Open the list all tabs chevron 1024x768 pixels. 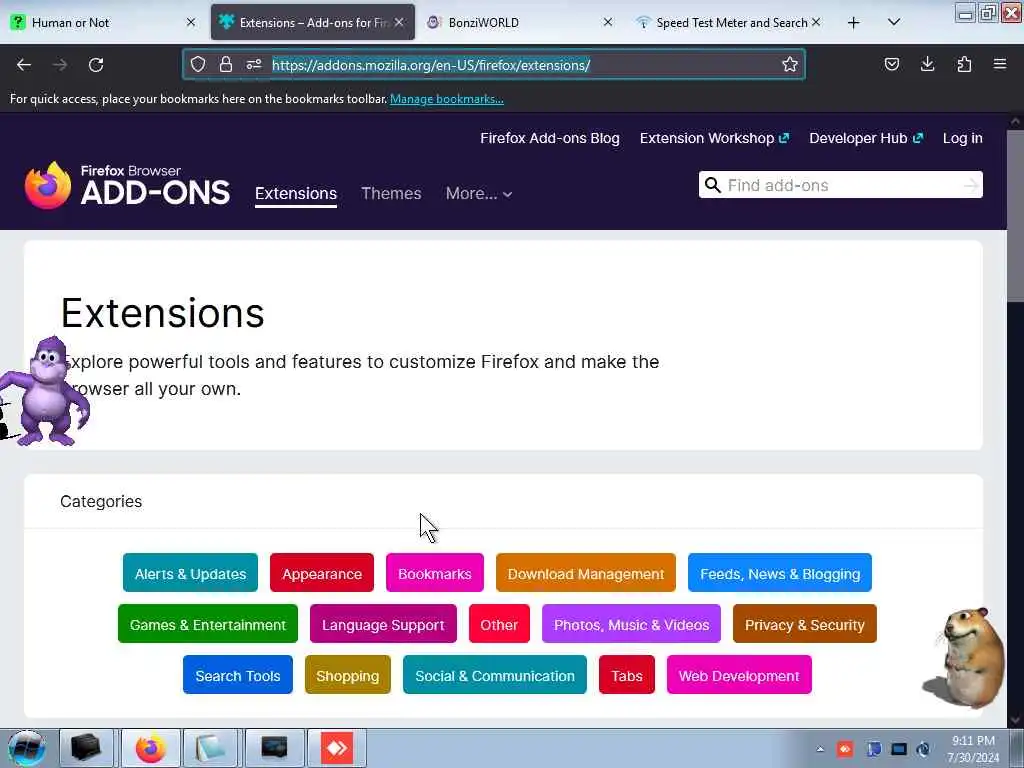pyautogui.click(x=894, y=23)
